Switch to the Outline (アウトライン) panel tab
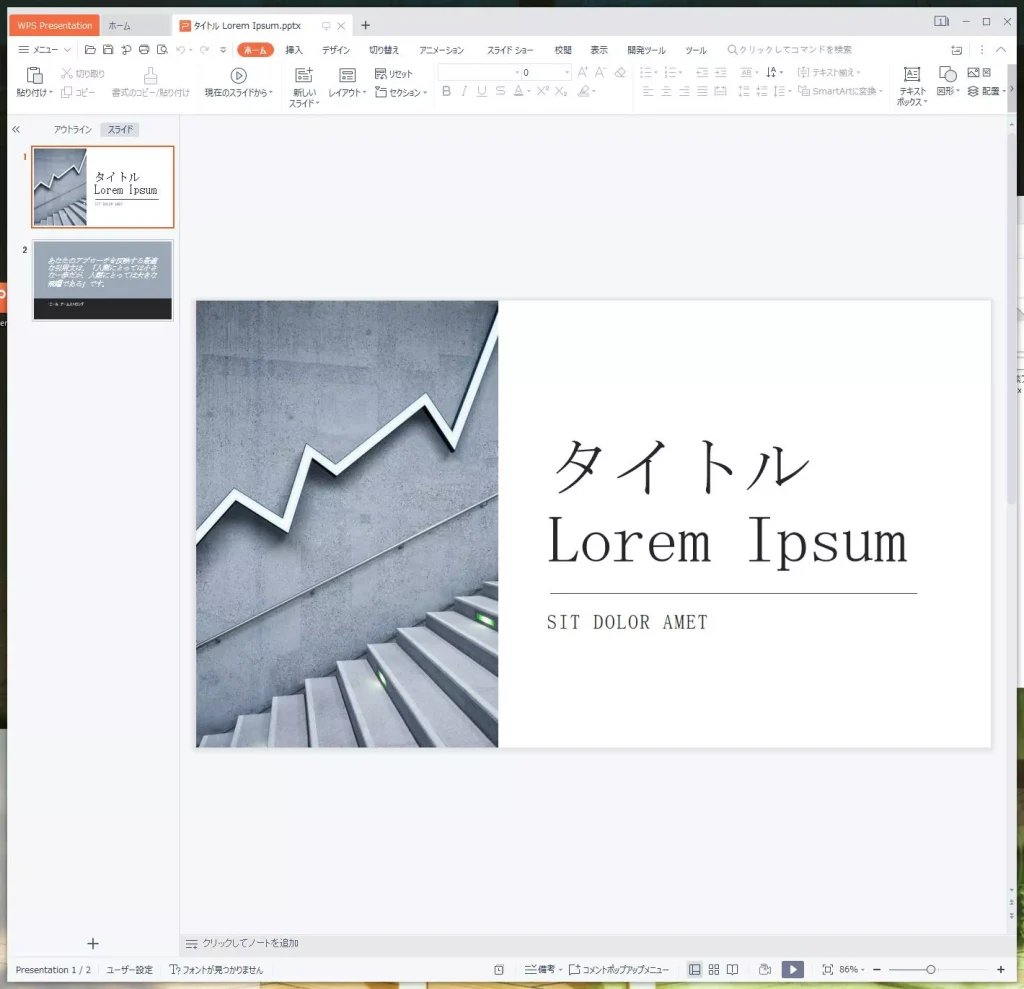Image resolution: width=1024 pixels, height=989 pixels. [x=73, y=130]
